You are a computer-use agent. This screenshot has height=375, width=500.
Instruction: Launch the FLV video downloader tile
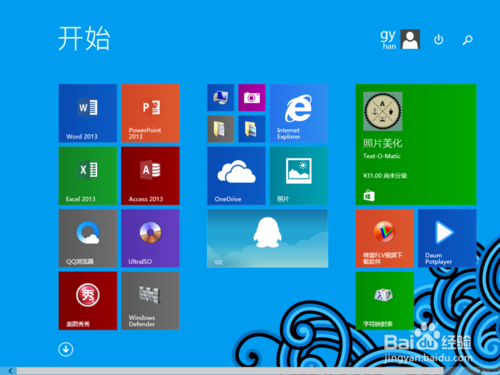pos(385,238)
